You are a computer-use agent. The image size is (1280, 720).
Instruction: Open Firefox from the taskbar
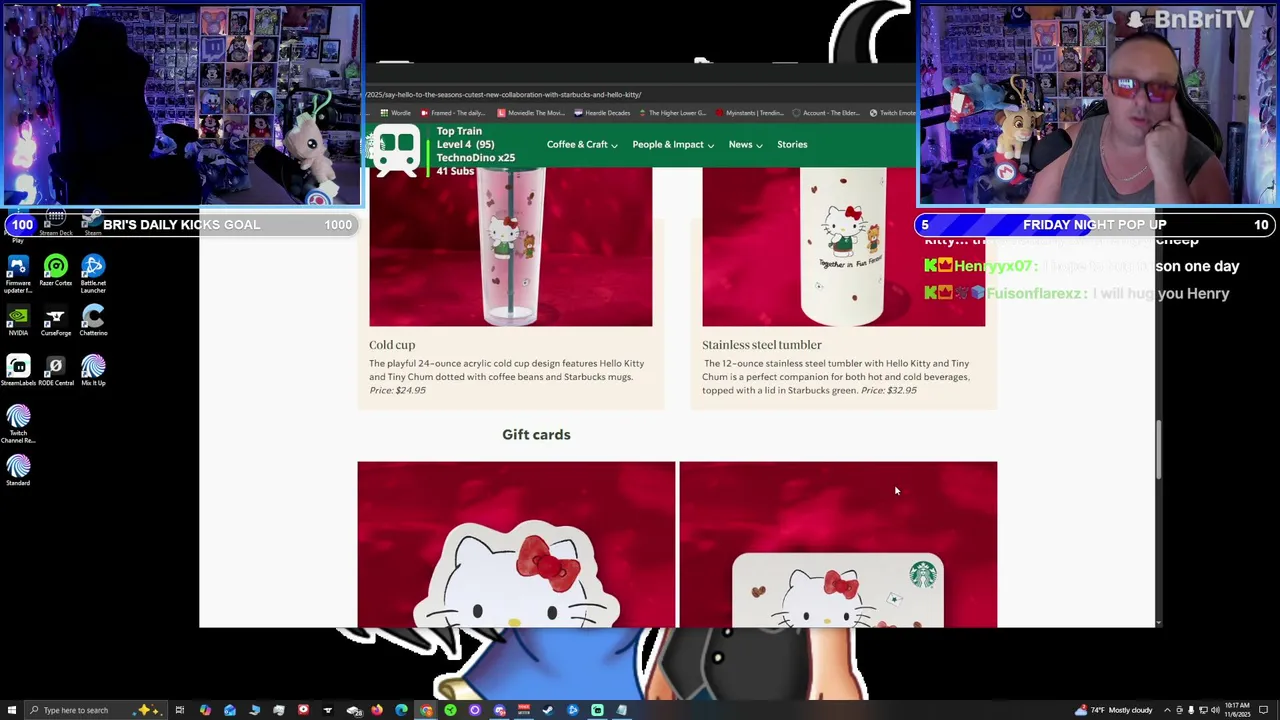[377, 710]
